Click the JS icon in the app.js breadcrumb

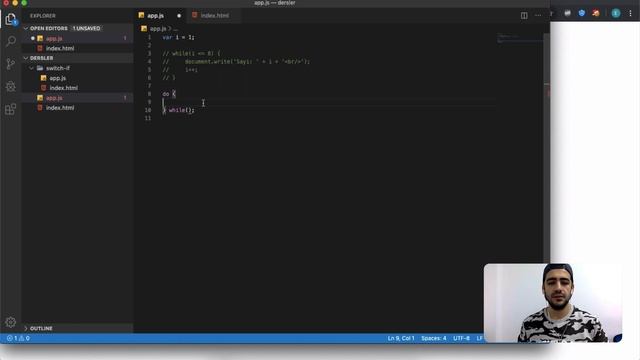144,29
